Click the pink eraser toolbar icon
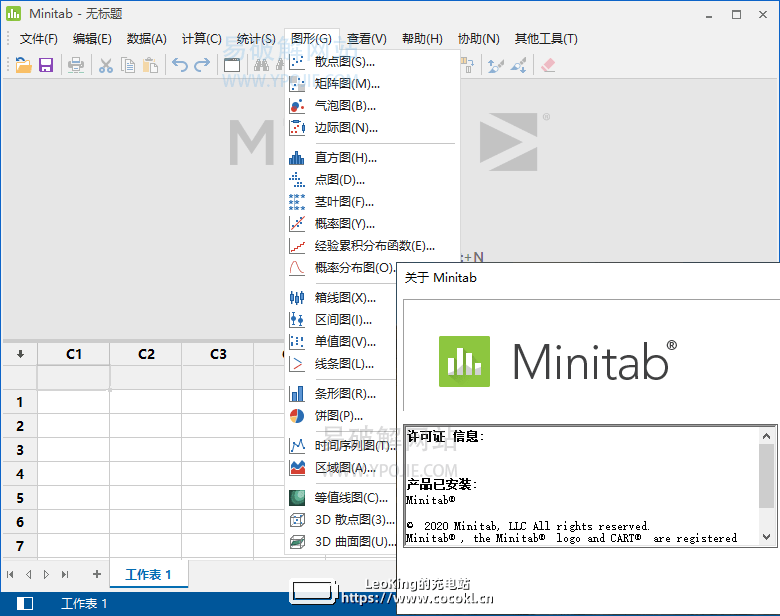The image size is (780, 616). tap(548, 65)
